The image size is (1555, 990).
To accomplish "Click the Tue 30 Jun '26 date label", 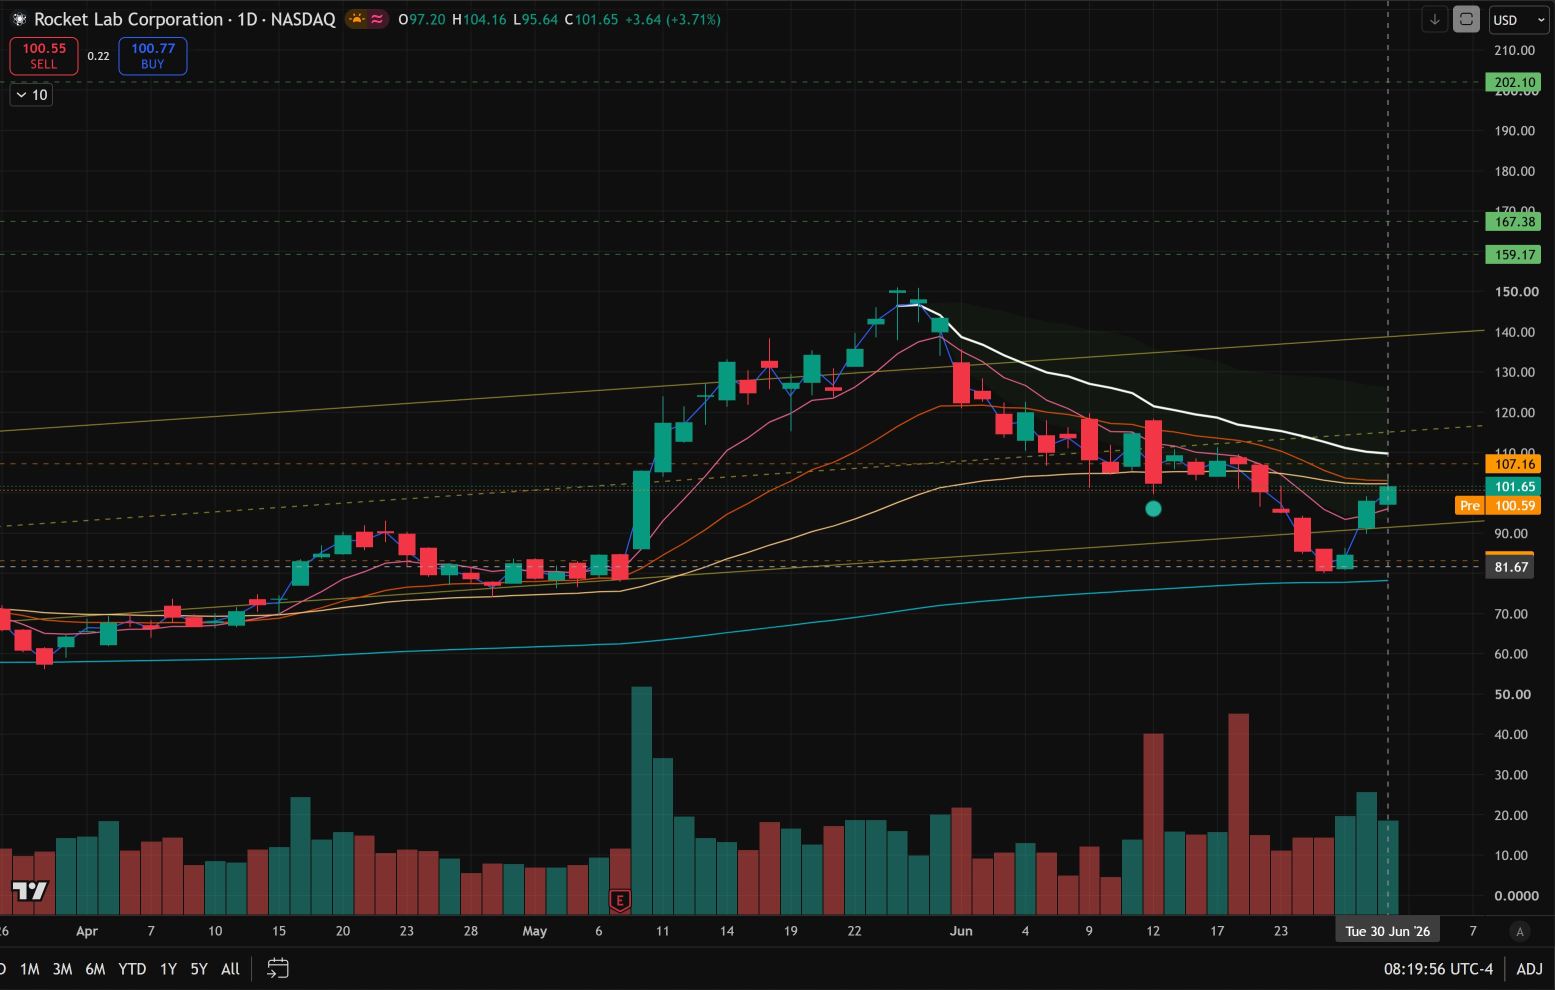I will click(x=1387, y=931).
